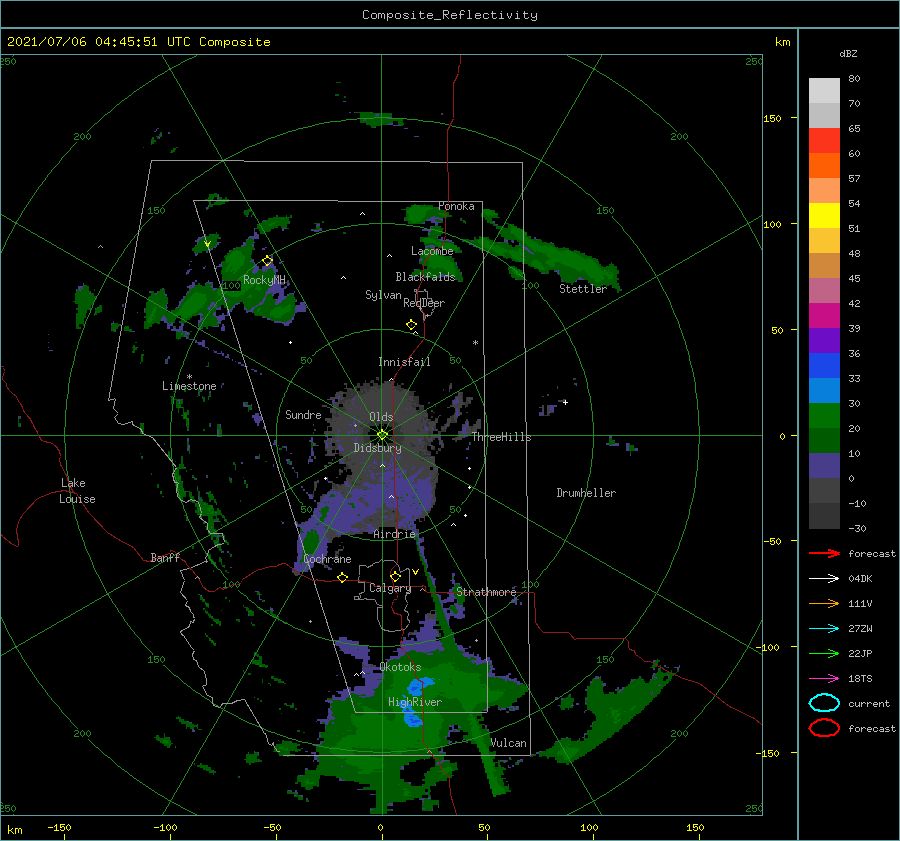Click the cyan current ellipse legend icon
This screenshot has height=841, width=900.
click(x=824, y=703)
